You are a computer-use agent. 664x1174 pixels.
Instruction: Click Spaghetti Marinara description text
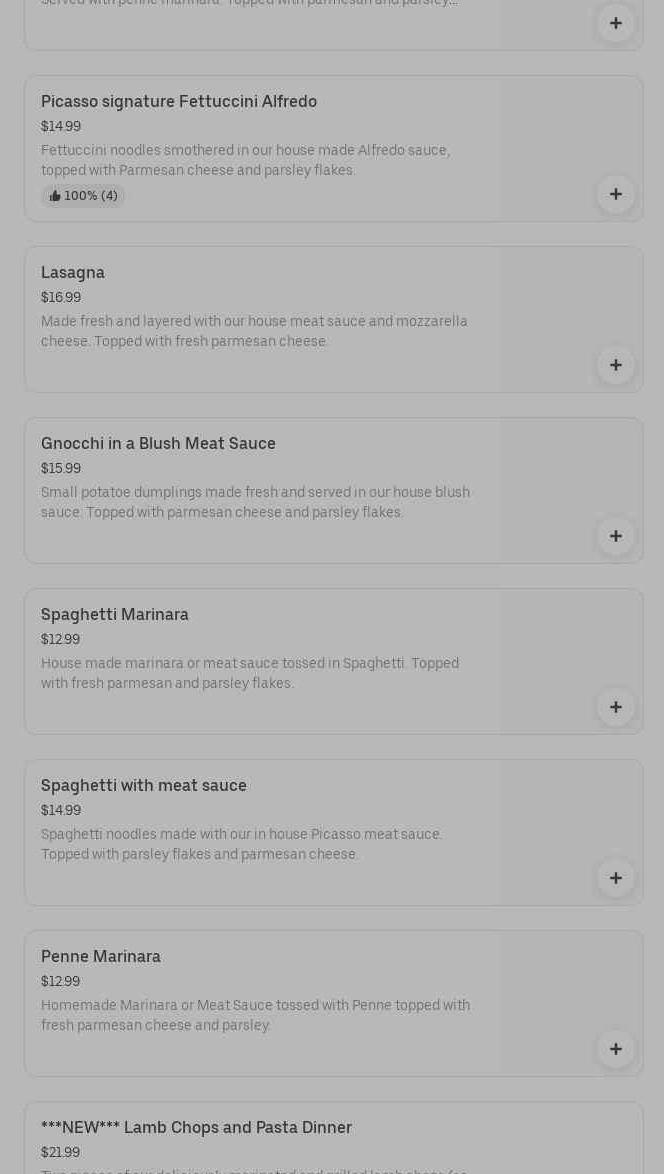tap(250, 674)
